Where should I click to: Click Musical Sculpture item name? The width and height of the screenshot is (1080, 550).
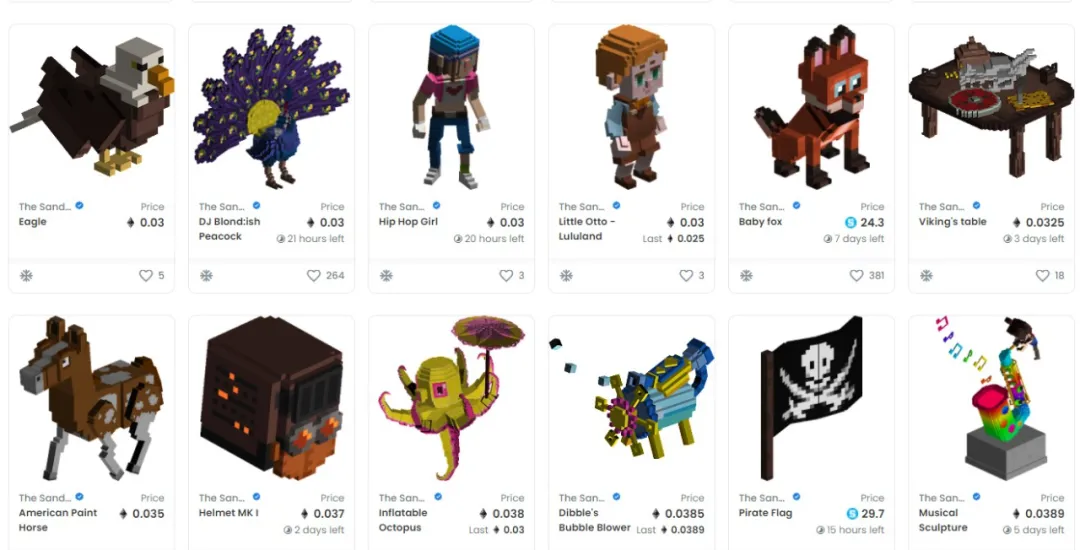click(943, 520)
